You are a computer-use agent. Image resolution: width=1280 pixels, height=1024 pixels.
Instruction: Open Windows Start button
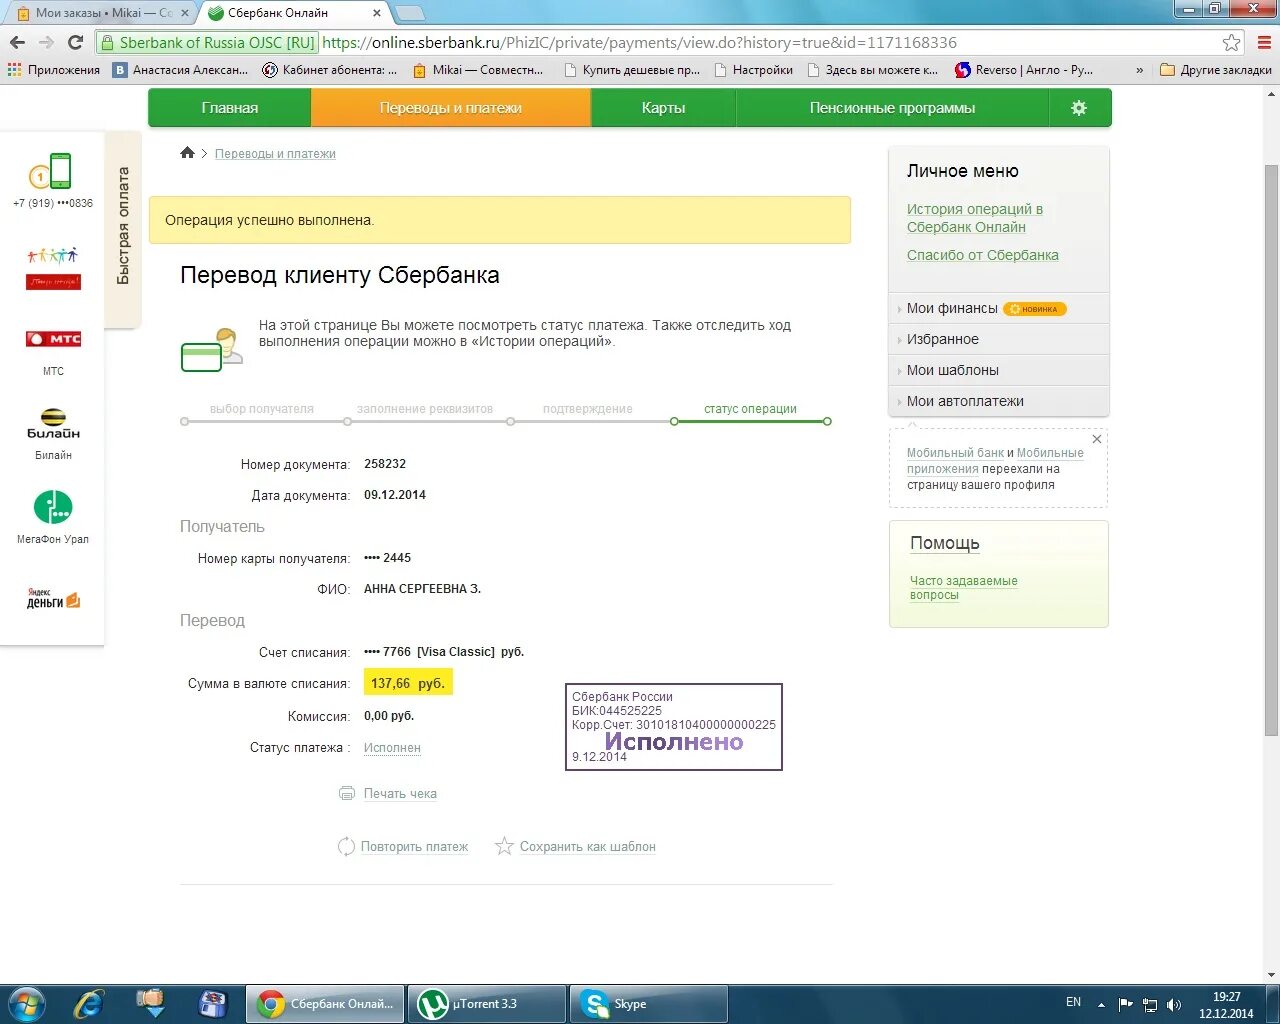point(26,1003)
